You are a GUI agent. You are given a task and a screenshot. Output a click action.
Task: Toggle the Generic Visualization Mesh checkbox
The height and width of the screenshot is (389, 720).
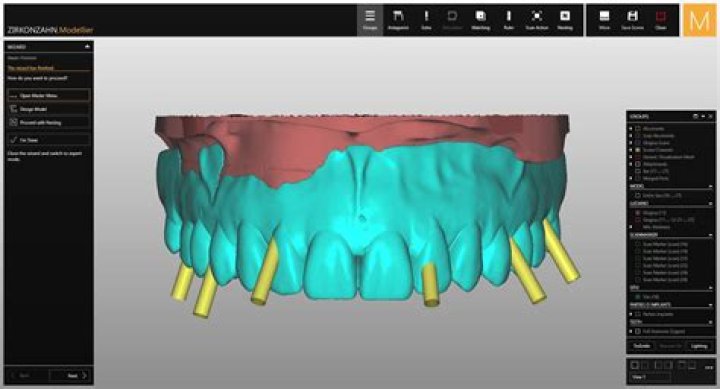[637, 157]
